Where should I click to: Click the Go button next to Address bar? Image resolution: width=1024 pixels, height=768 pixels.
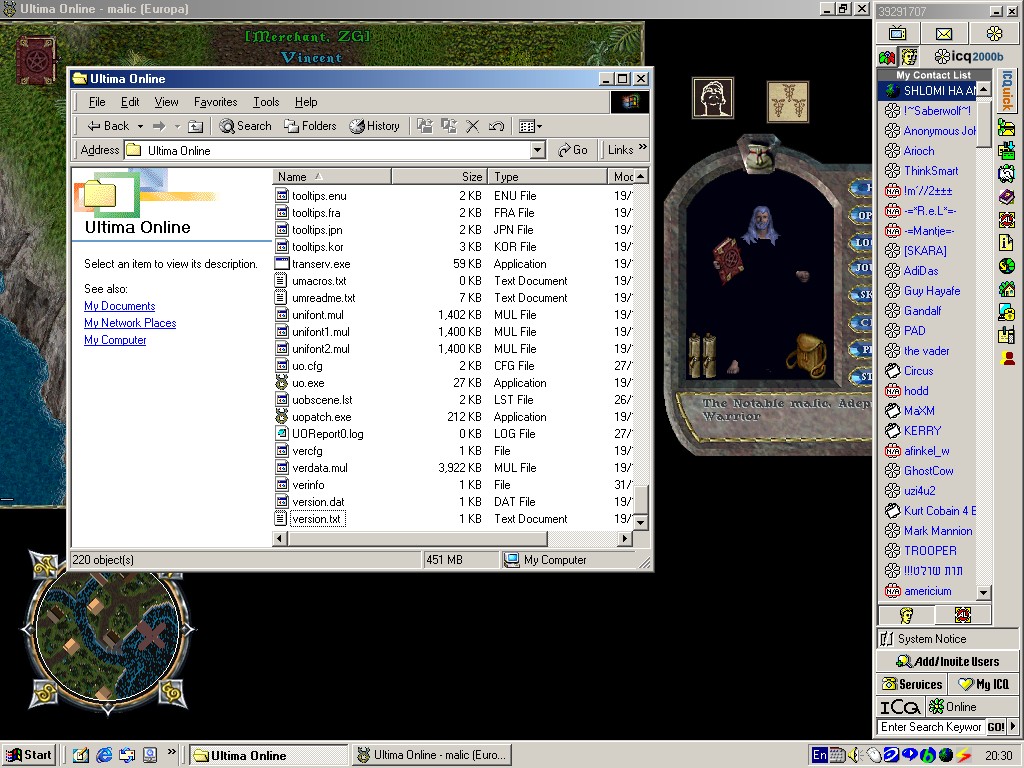click(573, 150)
